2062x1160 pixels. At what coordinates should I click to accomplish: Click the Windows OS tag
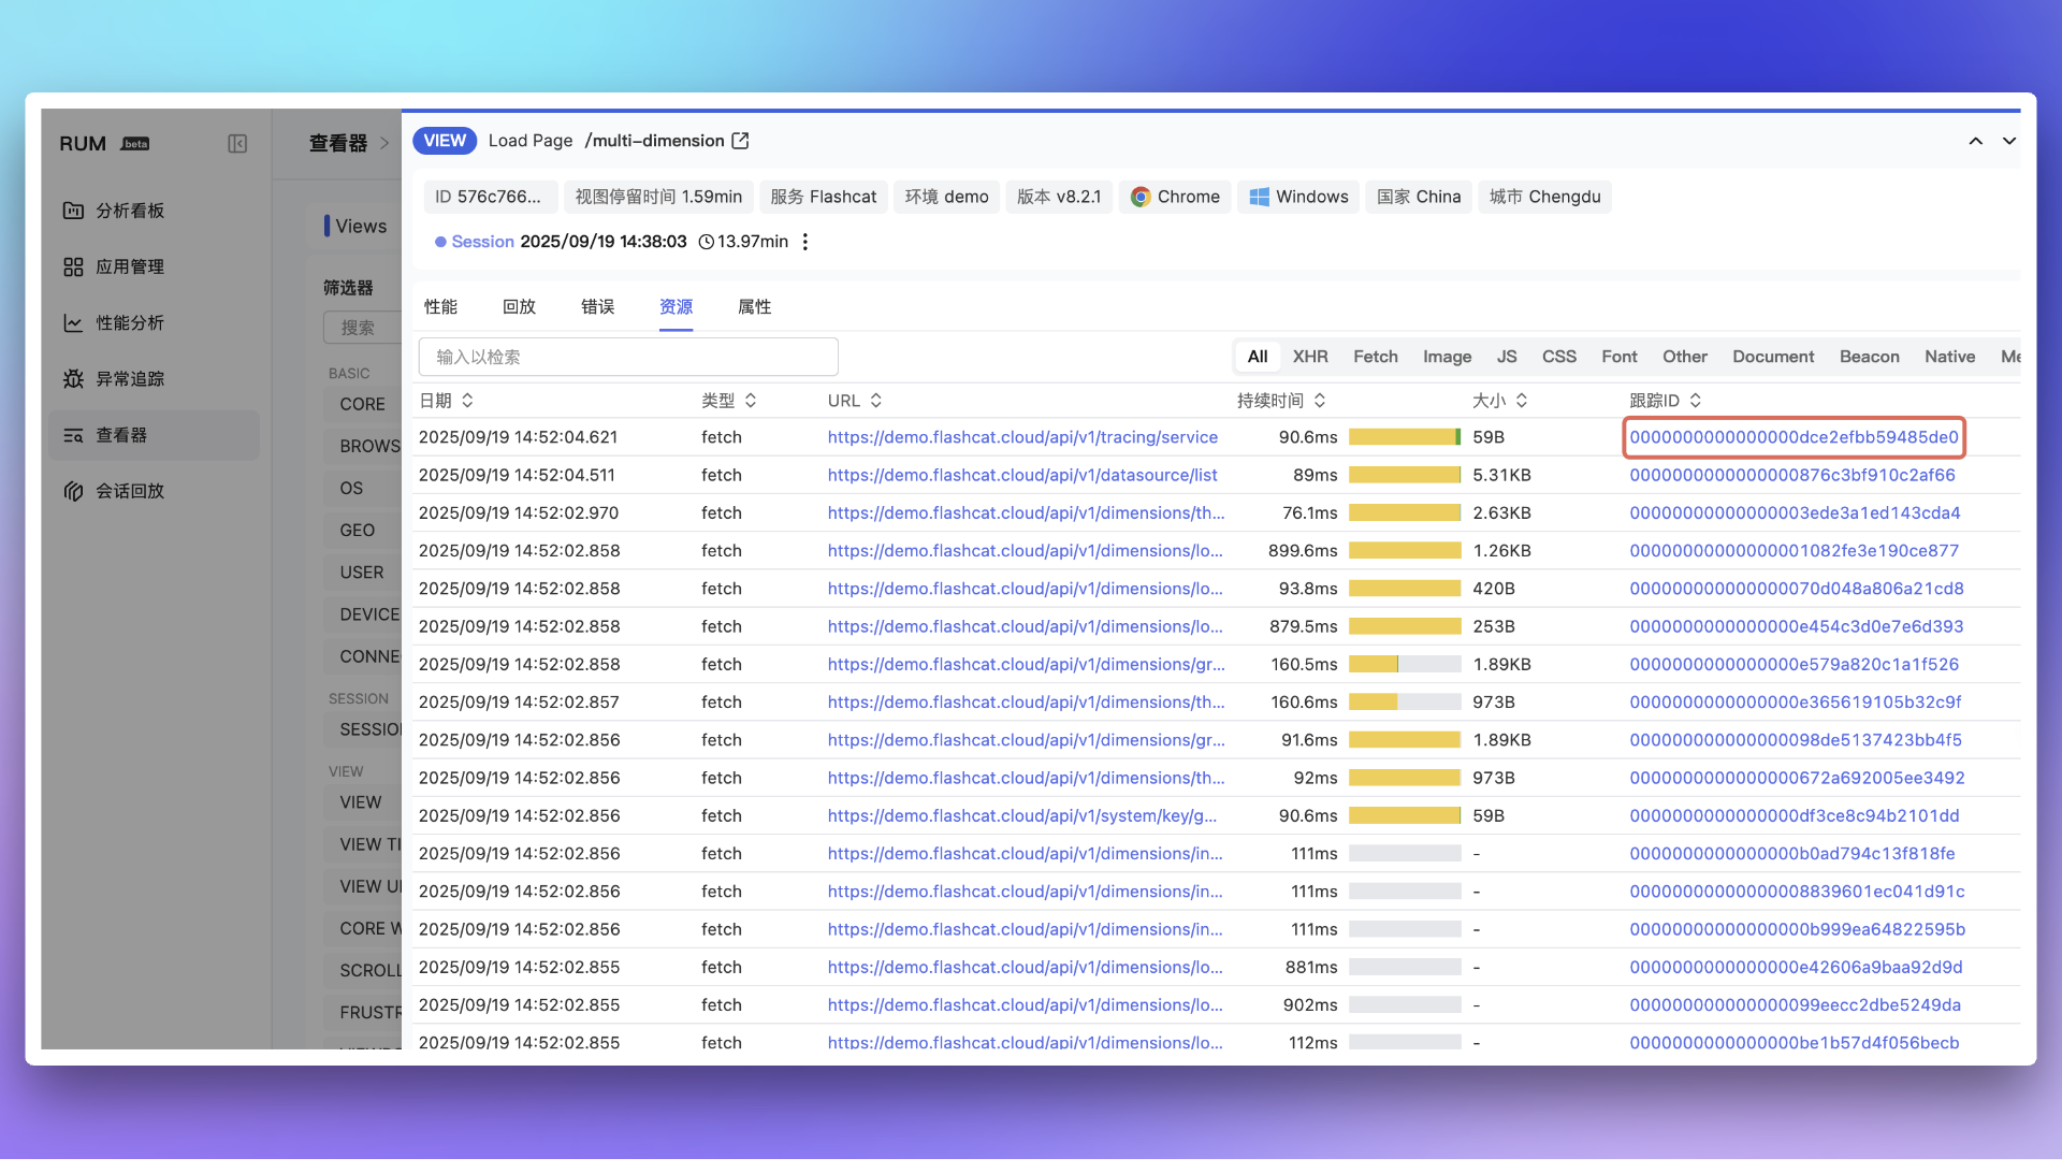click(x=1299, y=197)
